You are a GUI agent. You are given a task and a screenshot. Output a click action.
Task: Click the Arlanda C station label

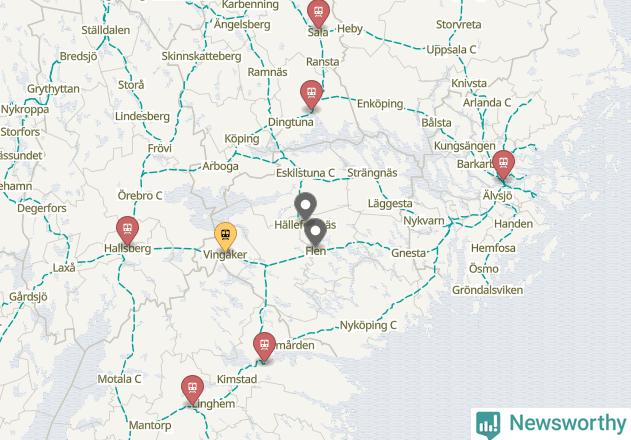[x=487, y=103]
